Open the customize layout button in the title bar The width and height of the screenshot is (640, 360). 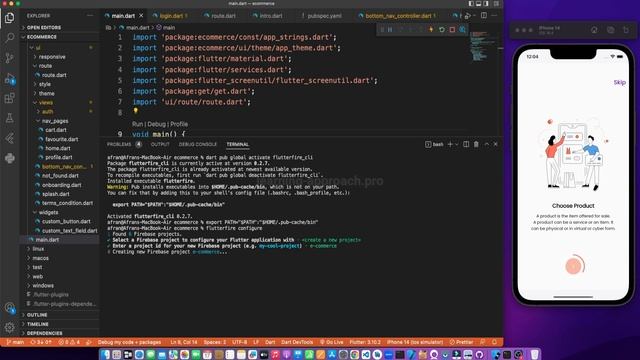pyautogui.click(x=496, y=4)
